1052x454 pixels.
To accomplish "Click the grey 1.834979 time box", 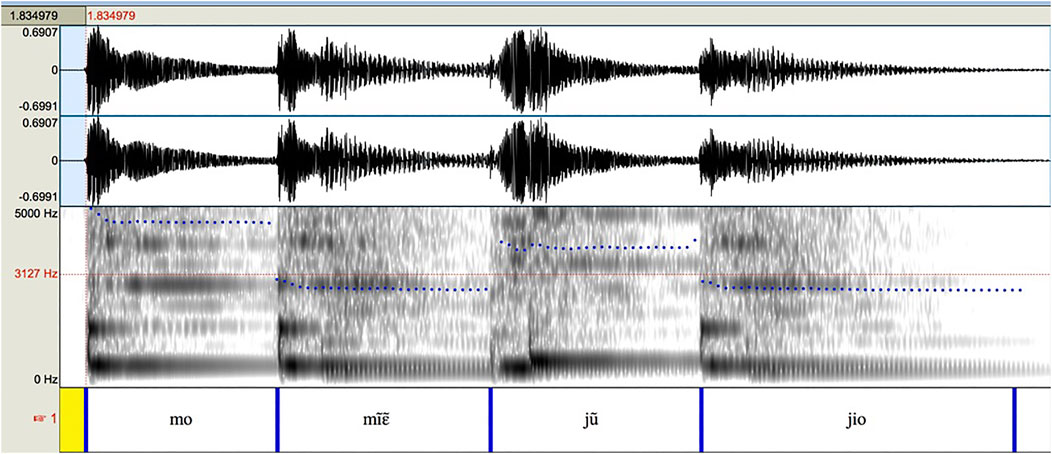I will tap(43, 16).
